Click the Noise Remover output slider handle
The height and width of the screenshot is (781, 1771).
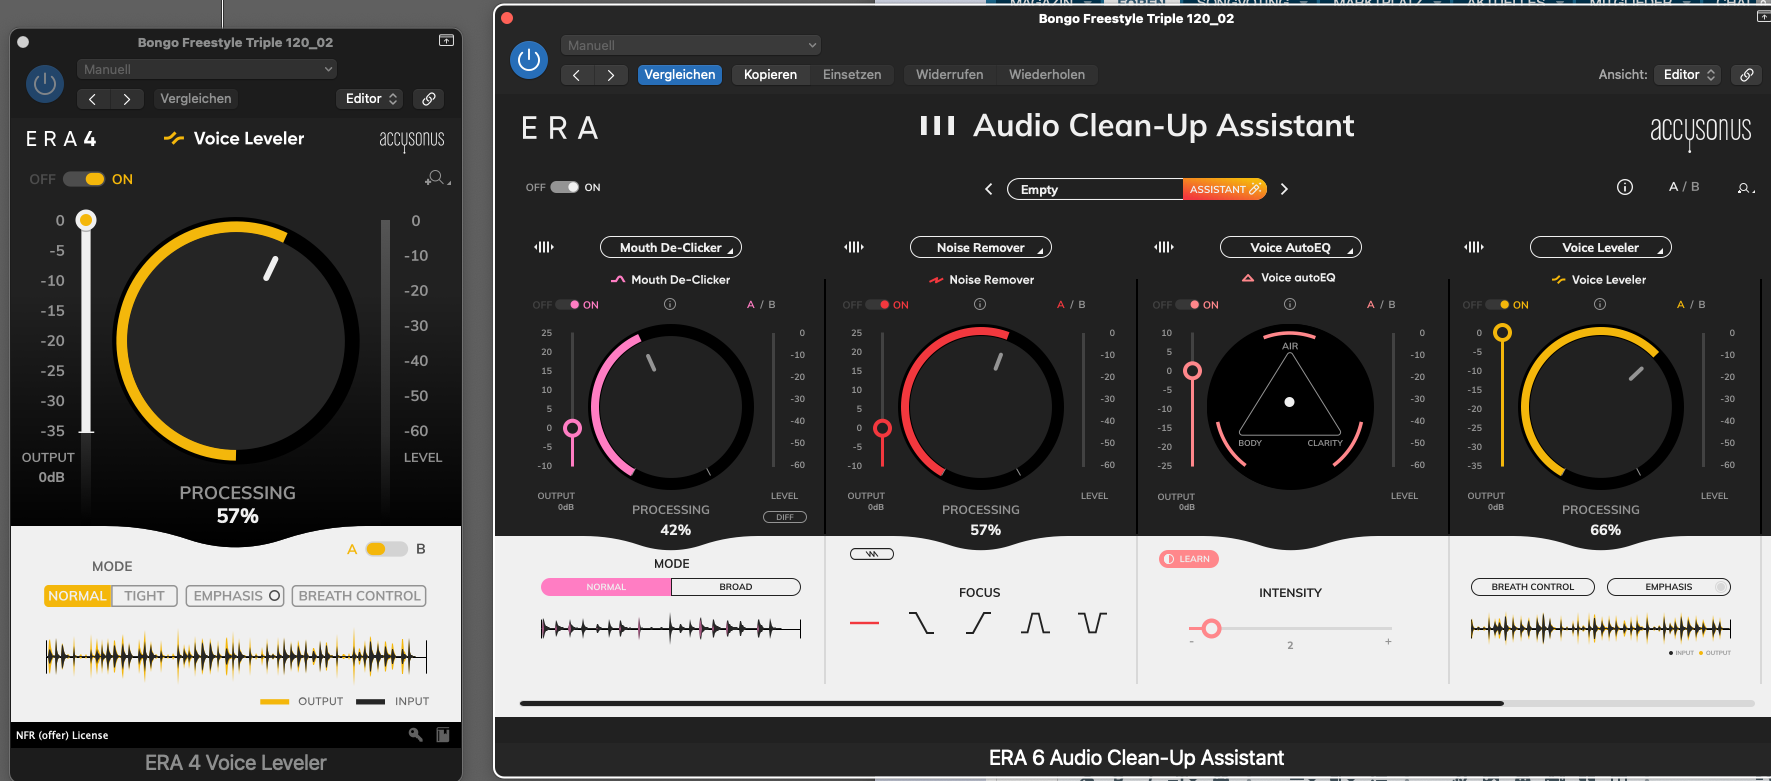[882, 429]
